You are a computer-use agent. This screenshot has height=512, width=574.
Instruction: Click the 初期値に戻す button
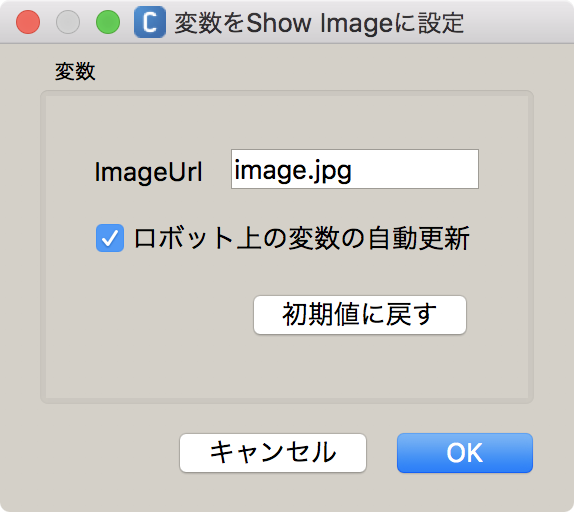click(x=360, y=315)
